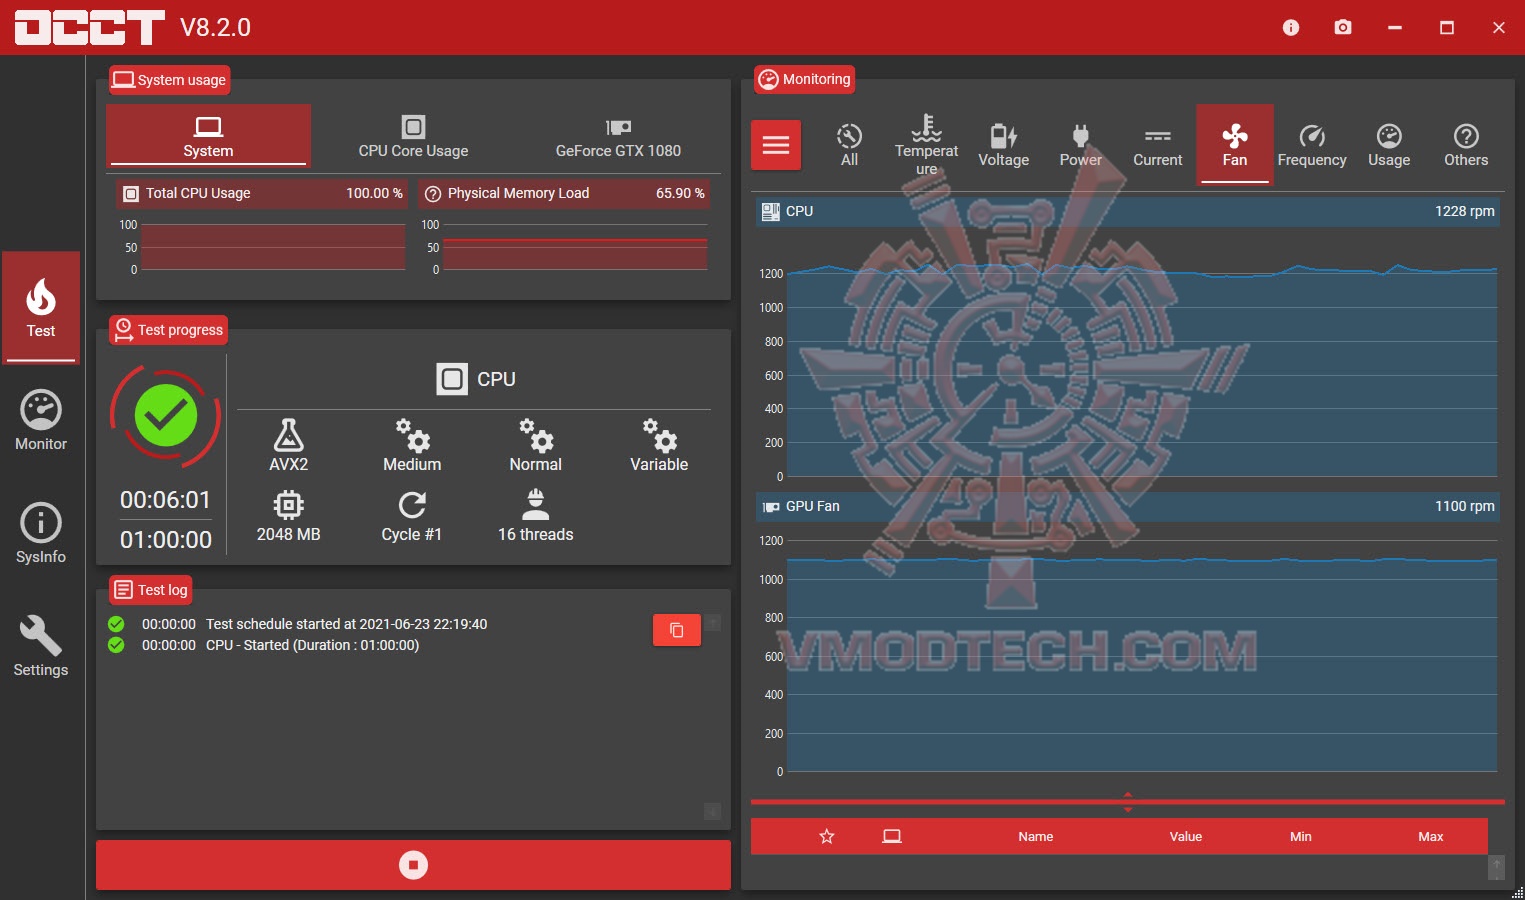This screenshot has width=1525, height=900.
Task: Click the 1100 rpm GPU fan value
Action: pos(1465,506)
